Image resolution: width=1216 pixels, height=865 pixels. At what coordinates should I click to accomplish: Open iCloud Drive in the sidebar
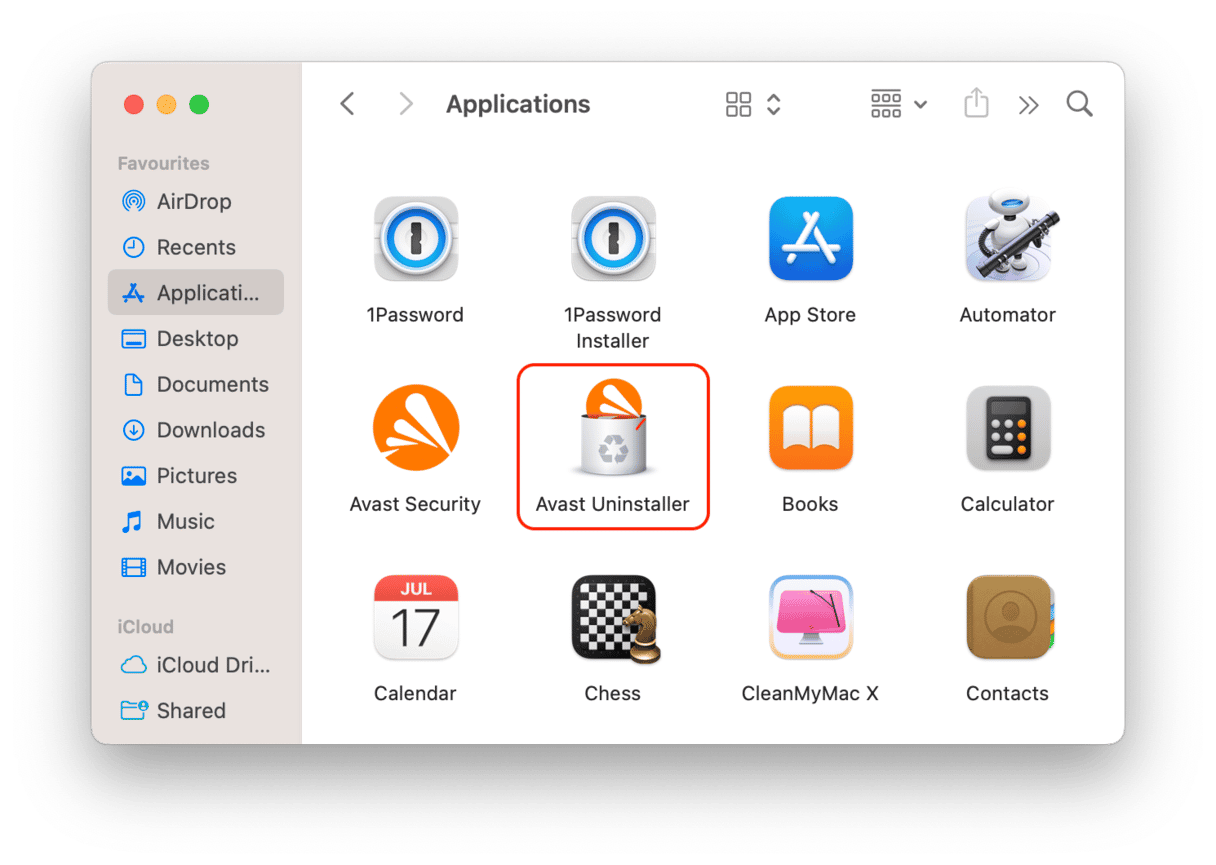[196, 665]
